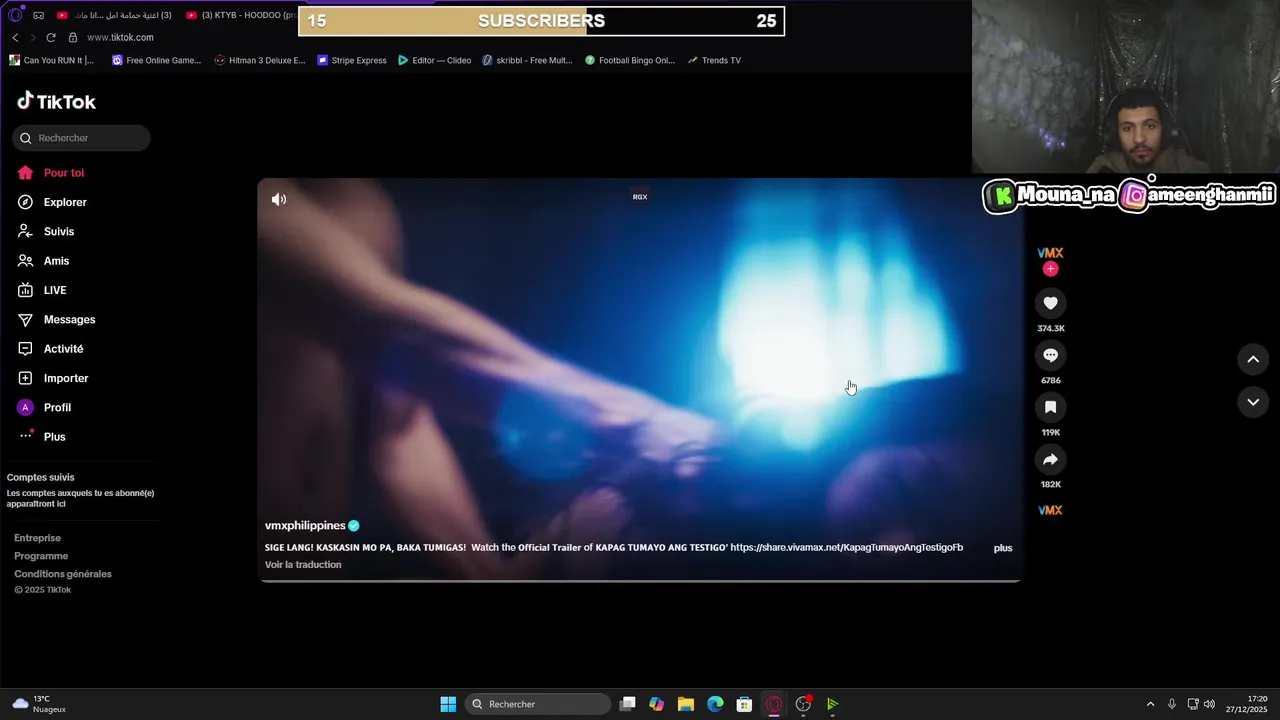Viewport: 1280px width, 720px height.
Task: Click the TikTok logo in the sidebar
Action: point(56,101)
